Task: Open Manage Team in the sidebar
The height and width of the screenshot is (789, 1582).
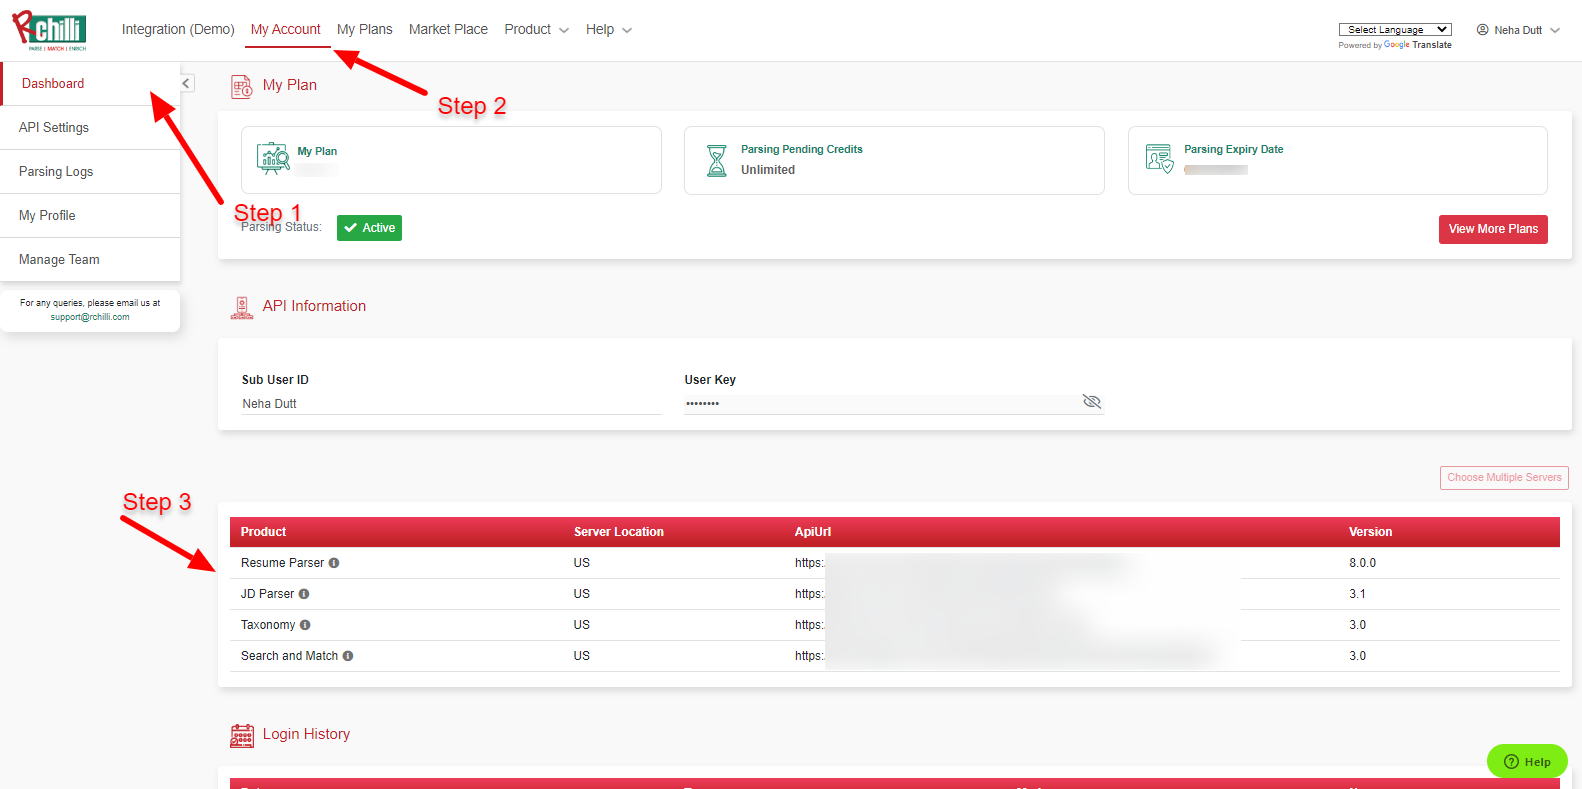Action: (90, 260)
